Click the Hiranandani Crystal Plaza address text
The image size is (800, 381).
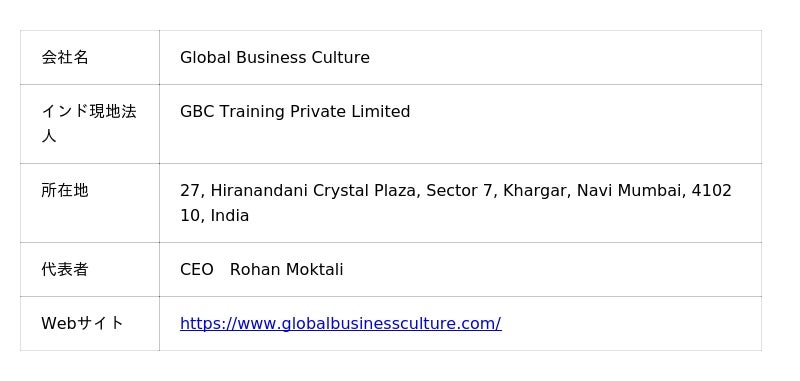316,191
